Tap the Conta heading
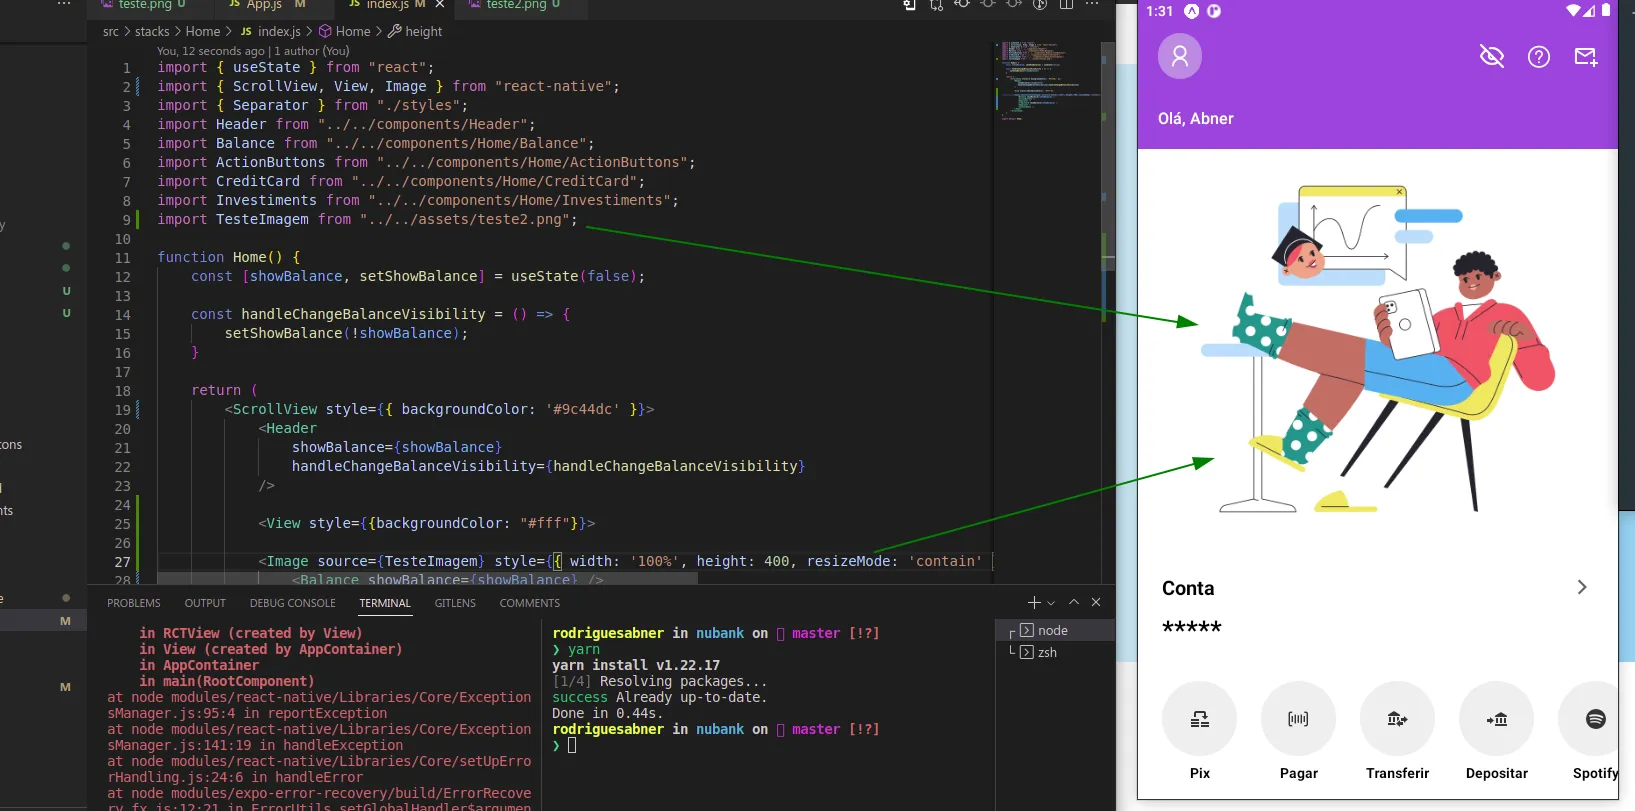This screenshot has height=811, width=1635. 1188,589
